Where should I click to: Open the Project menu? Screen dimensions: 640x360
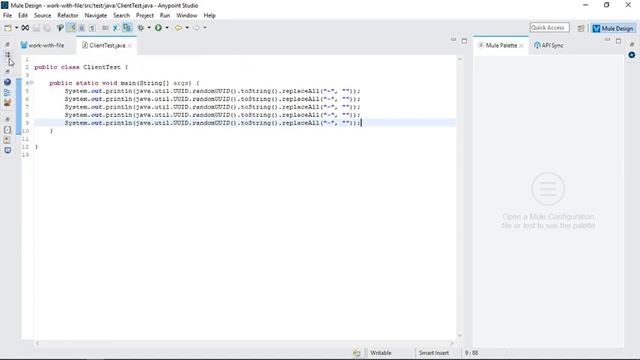pyautogui.click(x=145, y=16)
